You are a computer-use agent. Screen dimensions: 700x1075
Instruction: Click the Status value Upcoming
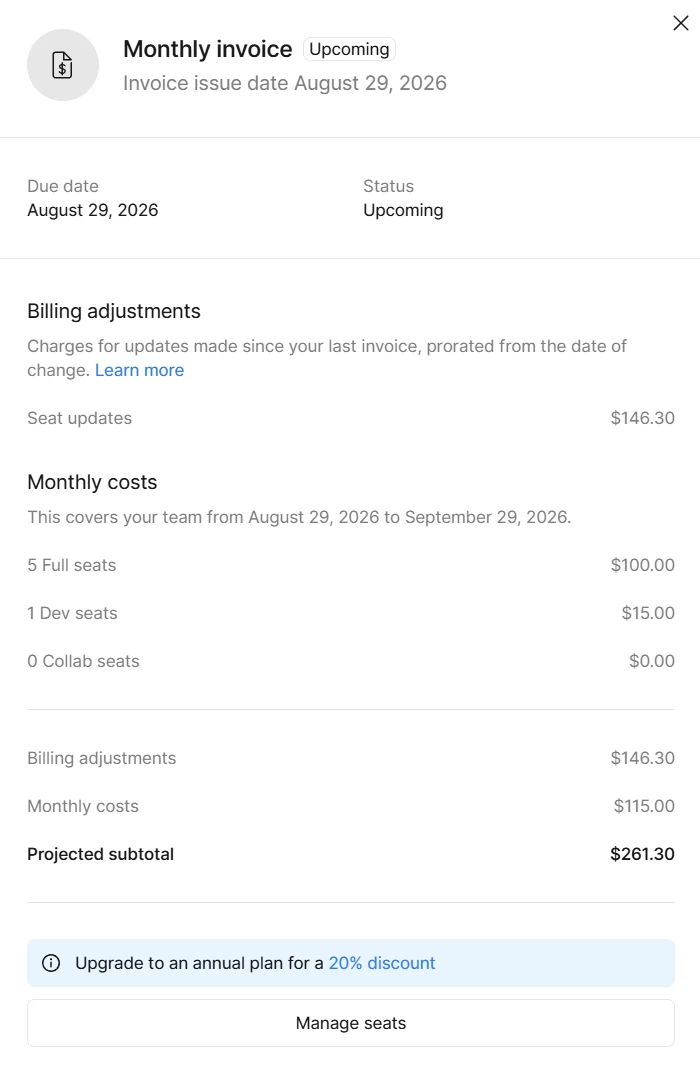[x=403, y=210]
